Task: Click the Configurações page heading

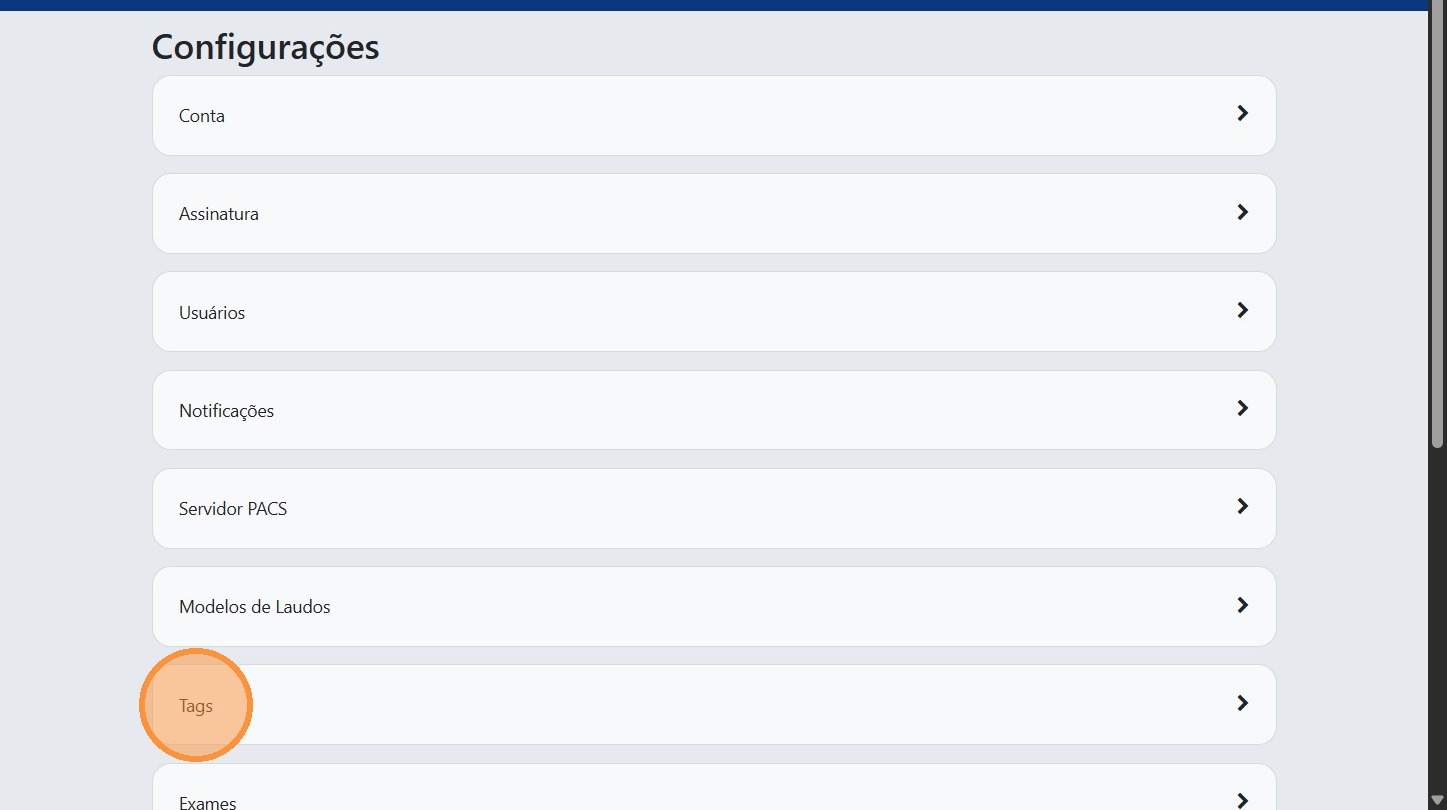Action: point(265,47)
